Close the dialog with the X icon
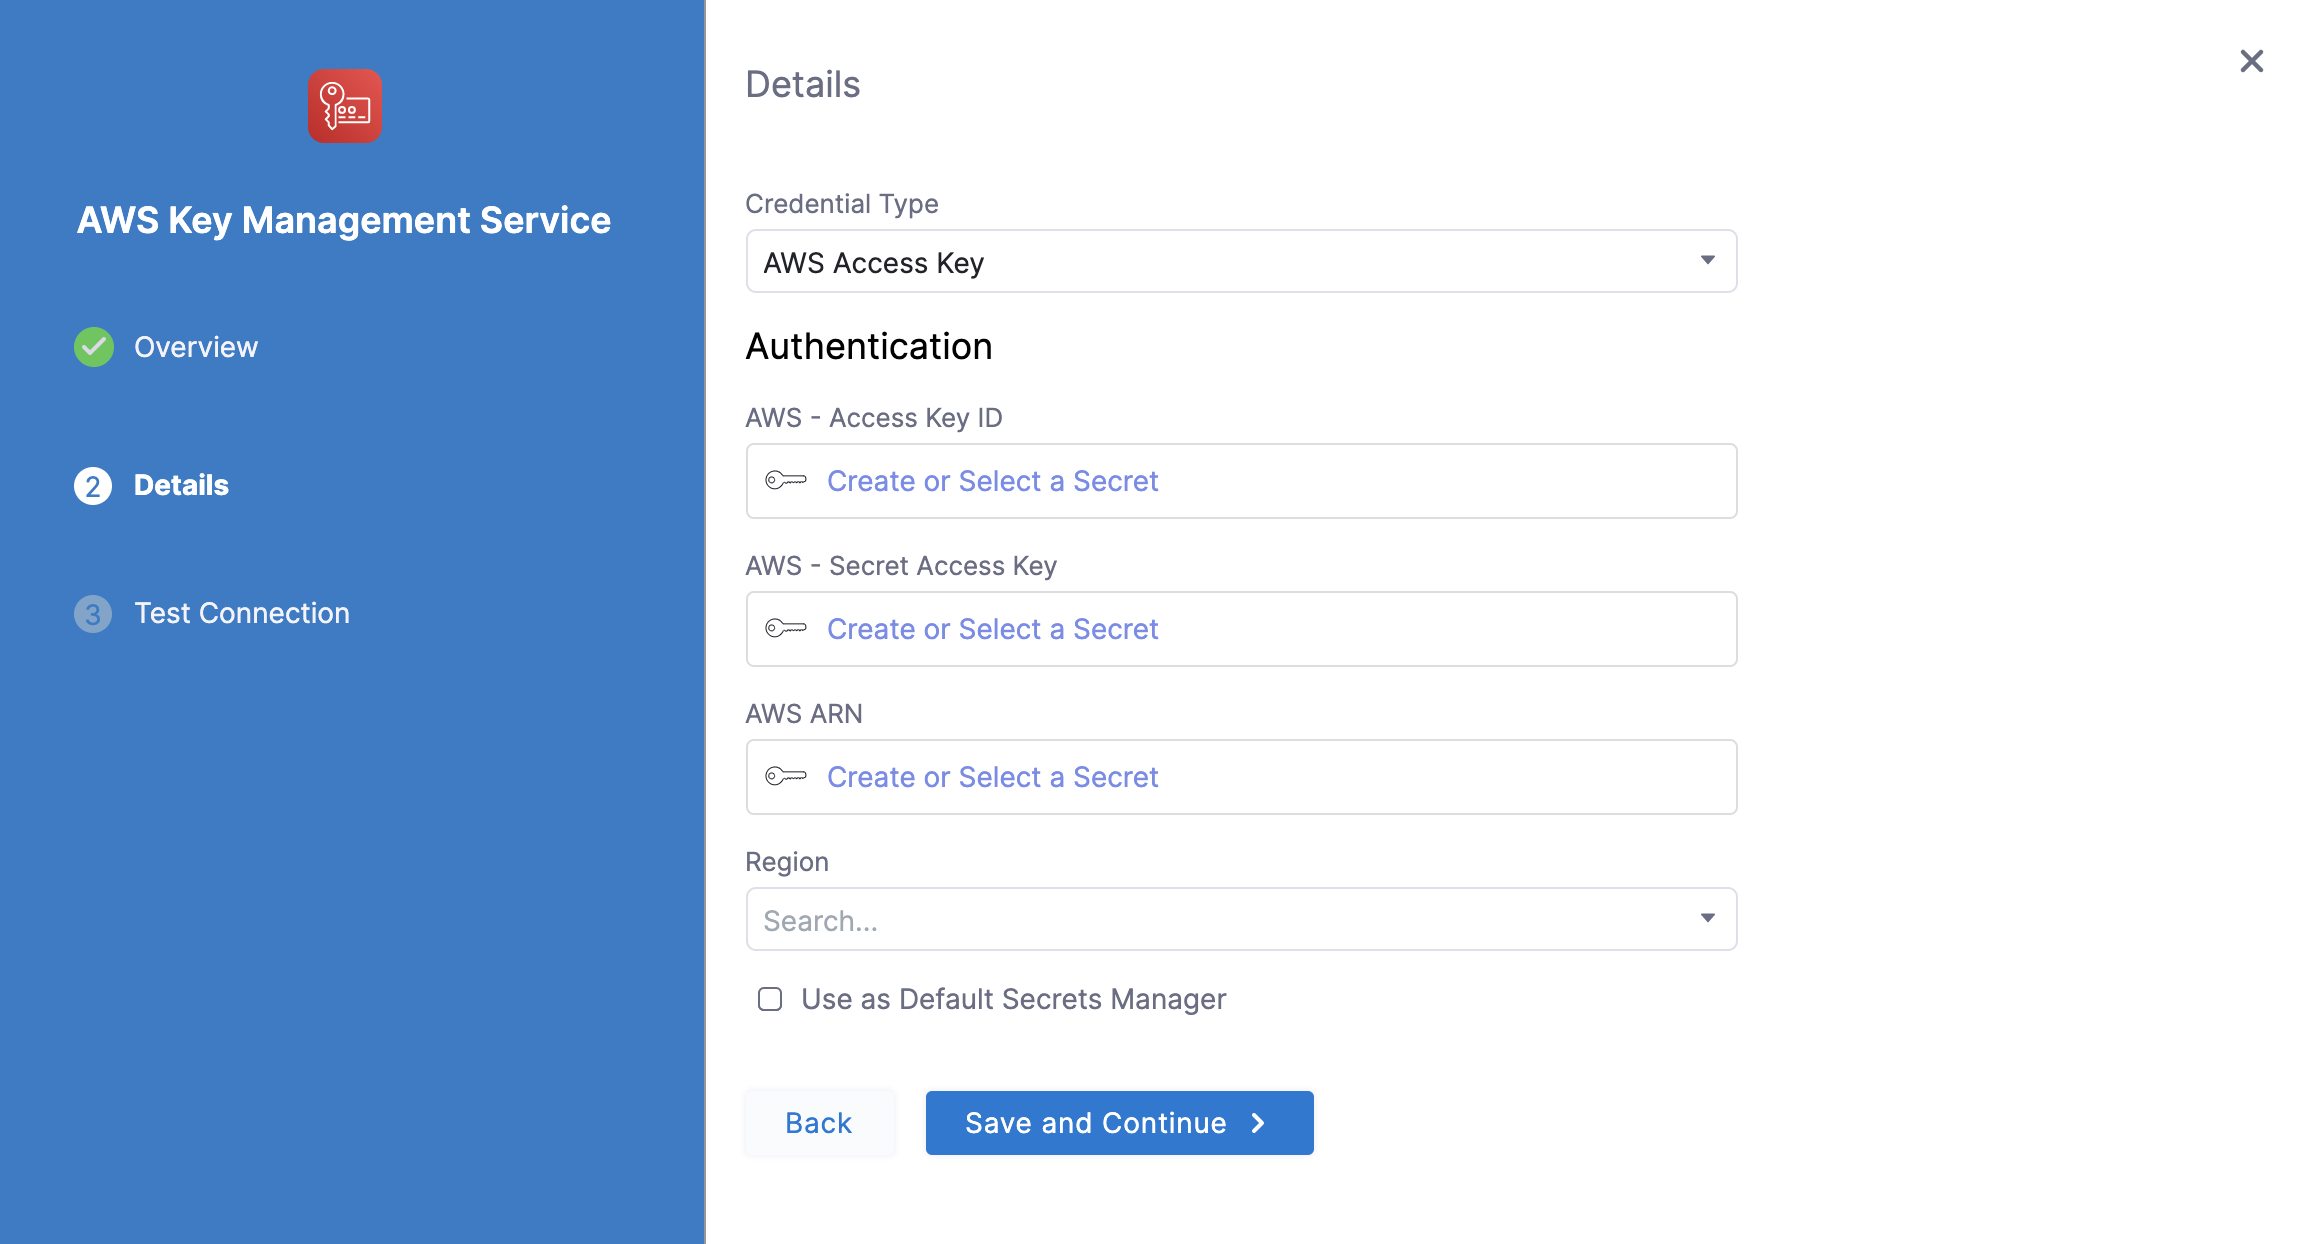 tap(2251, 61)
